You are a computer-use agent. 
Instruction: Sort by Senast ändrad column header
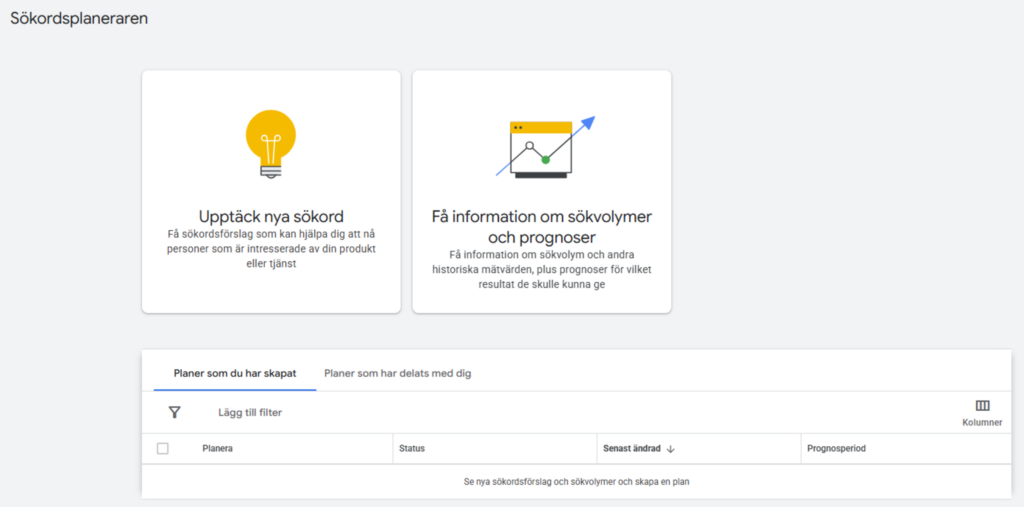631,449
